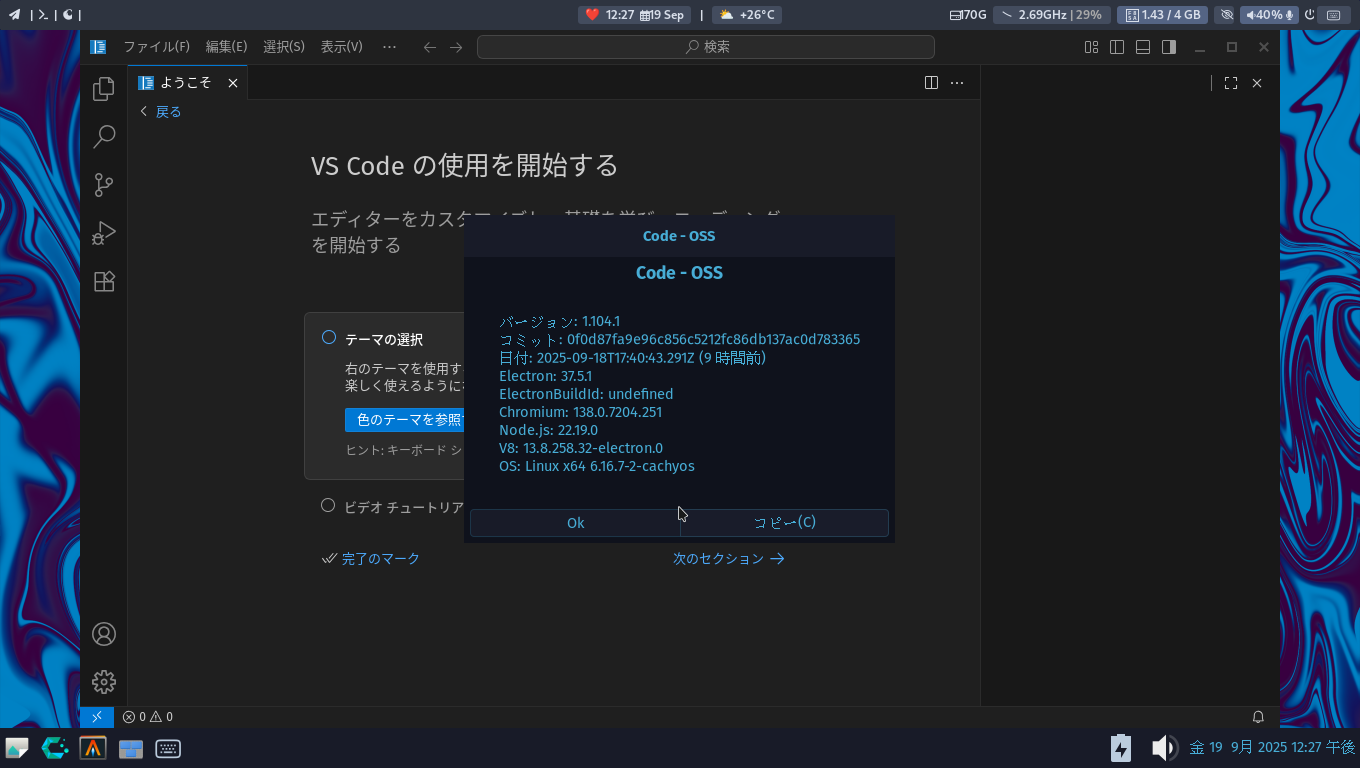Click the remote window indicator in the status bar
The image size is (1360, 768).
coord(97,717)
